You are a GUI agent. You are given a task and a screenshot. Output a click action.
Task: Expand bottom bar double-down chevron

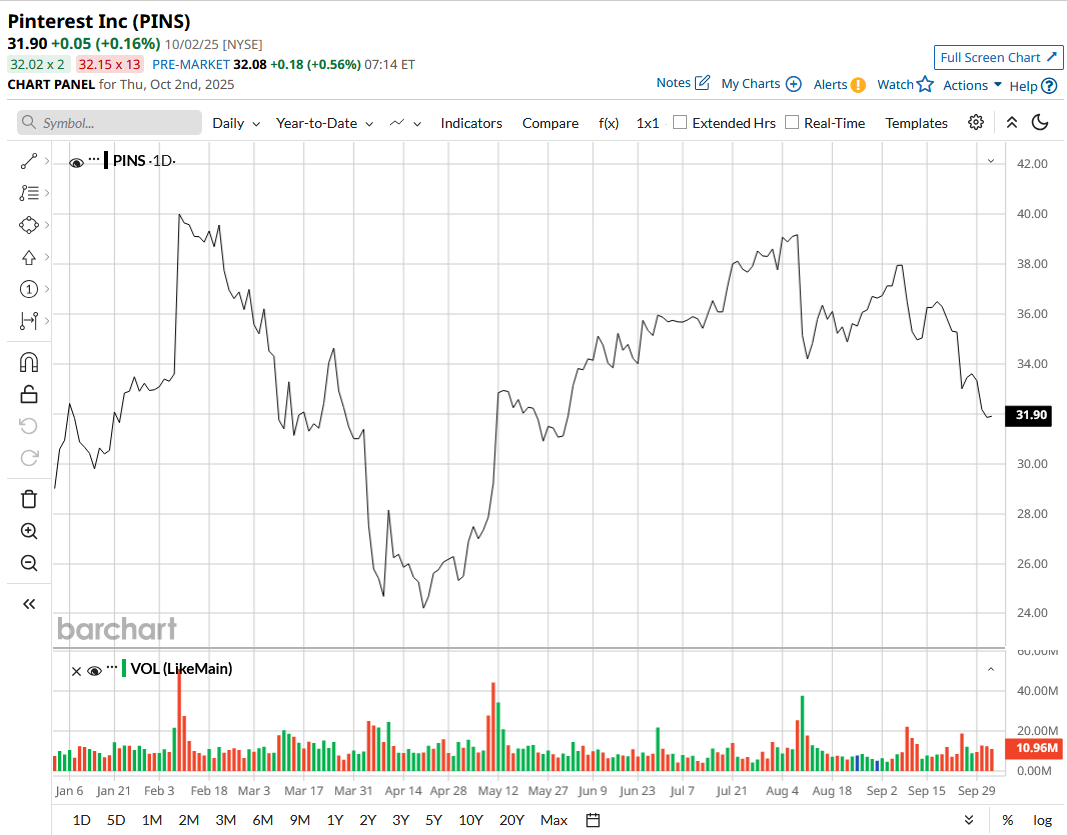[x=969, y=820]
